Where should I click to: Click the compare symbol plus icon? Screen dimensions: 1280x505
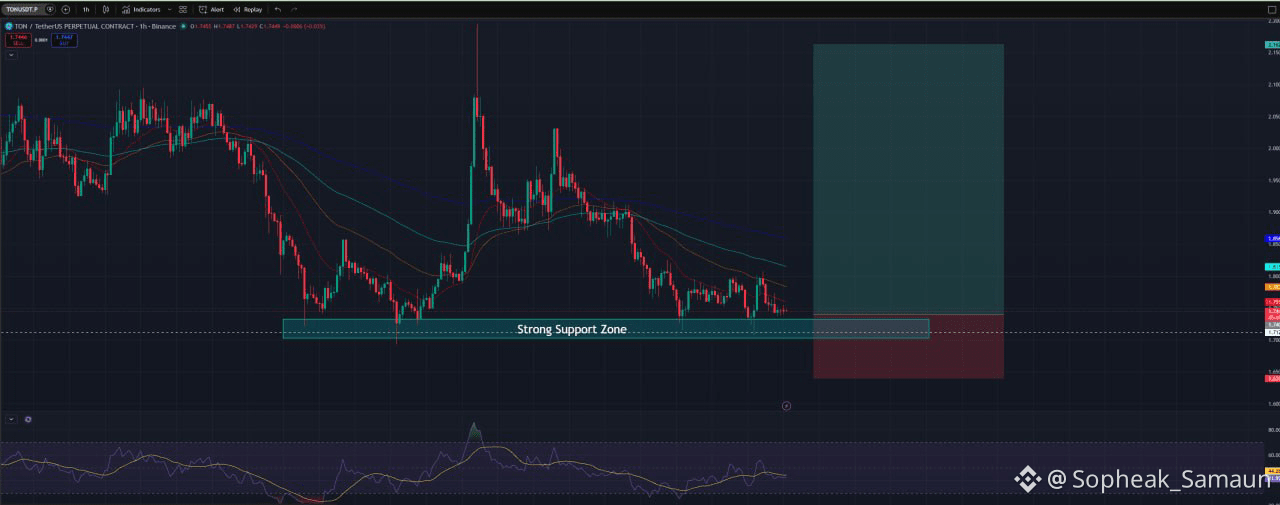click(65, 10)
